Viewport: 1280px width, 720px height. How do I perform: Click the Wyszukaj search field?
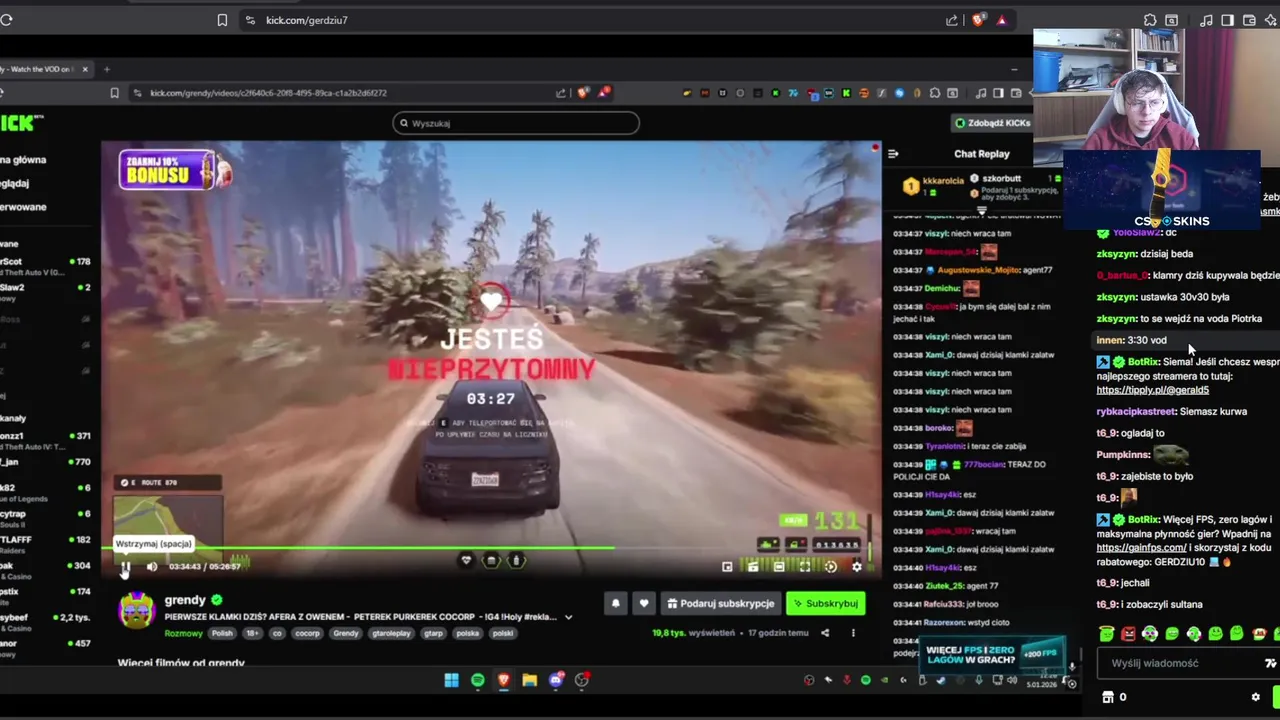click(516, 123)
